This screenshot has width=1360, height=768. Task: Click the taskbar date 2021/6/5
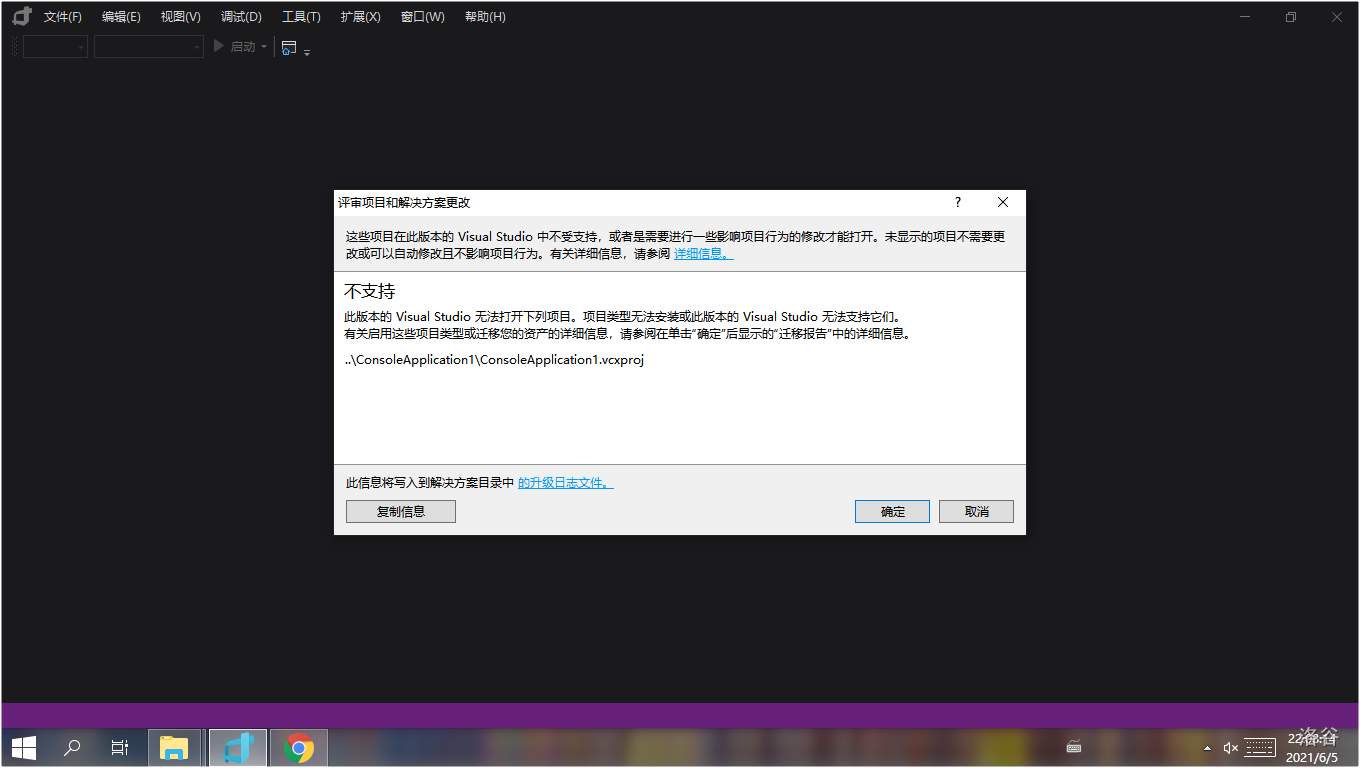click(1311, 757)
